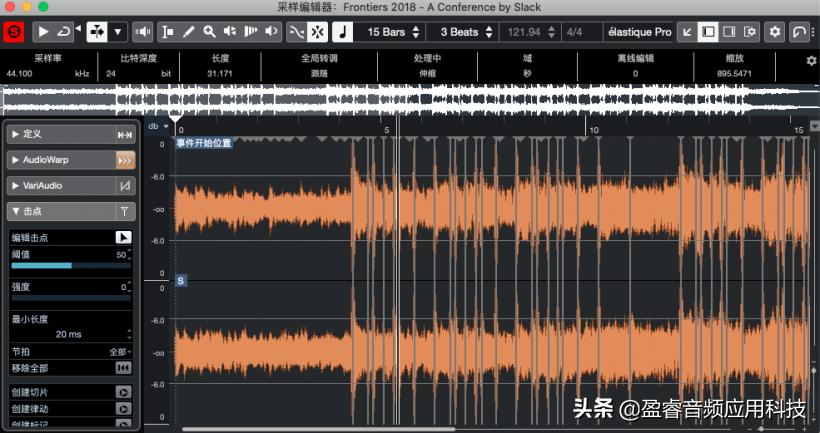
Task: Toggle the right zone layout icon
Action: click(729, 32)
